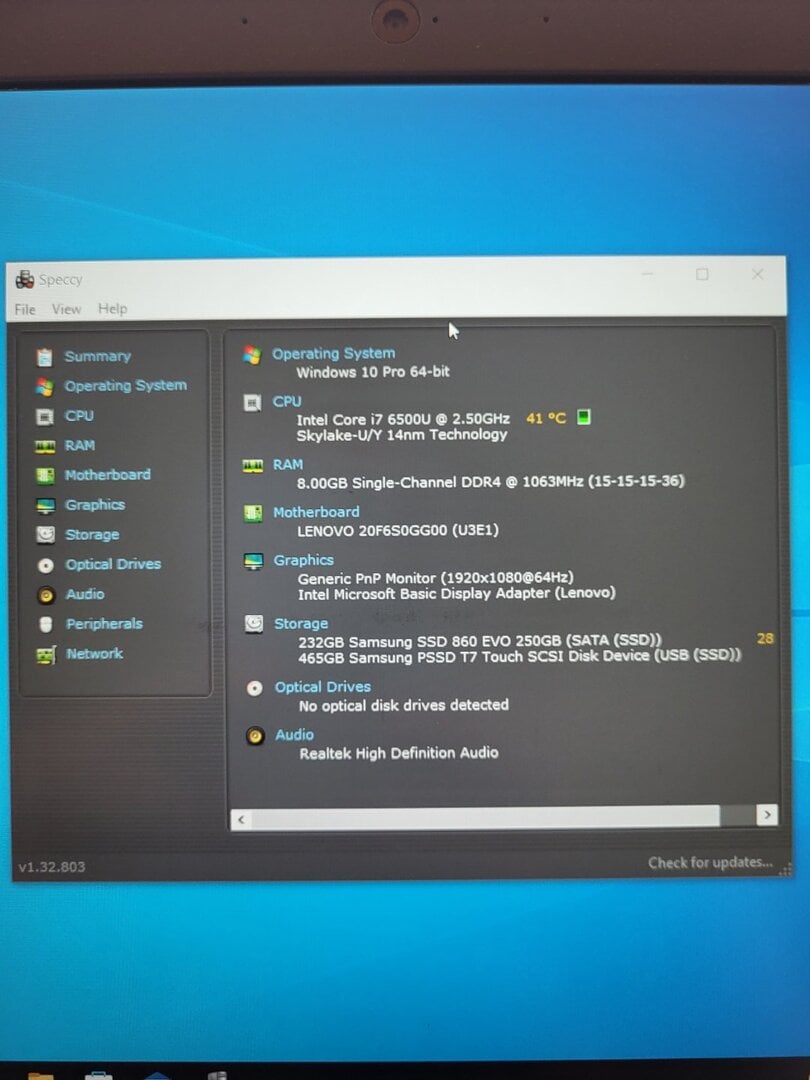810x1080 pixels.
Task: Open File Explorer from the taskbar
Action: [x=41, y=1075]
